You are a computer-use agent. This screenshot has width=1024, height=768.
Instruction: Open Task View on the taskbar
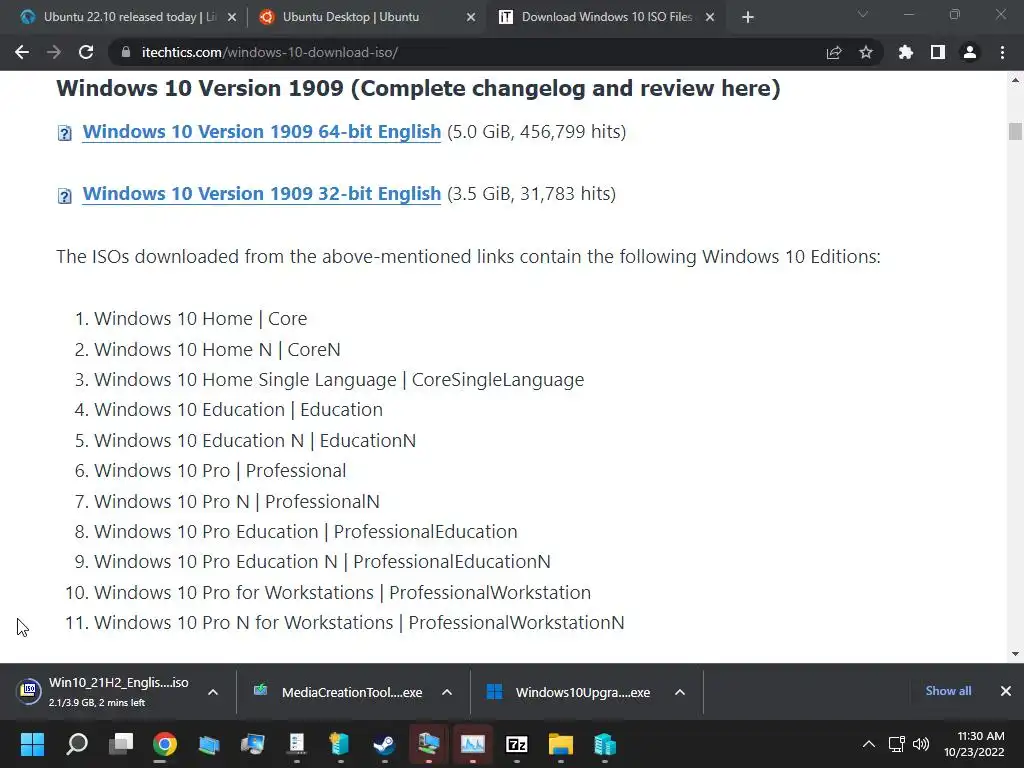(x=121, y=744)
